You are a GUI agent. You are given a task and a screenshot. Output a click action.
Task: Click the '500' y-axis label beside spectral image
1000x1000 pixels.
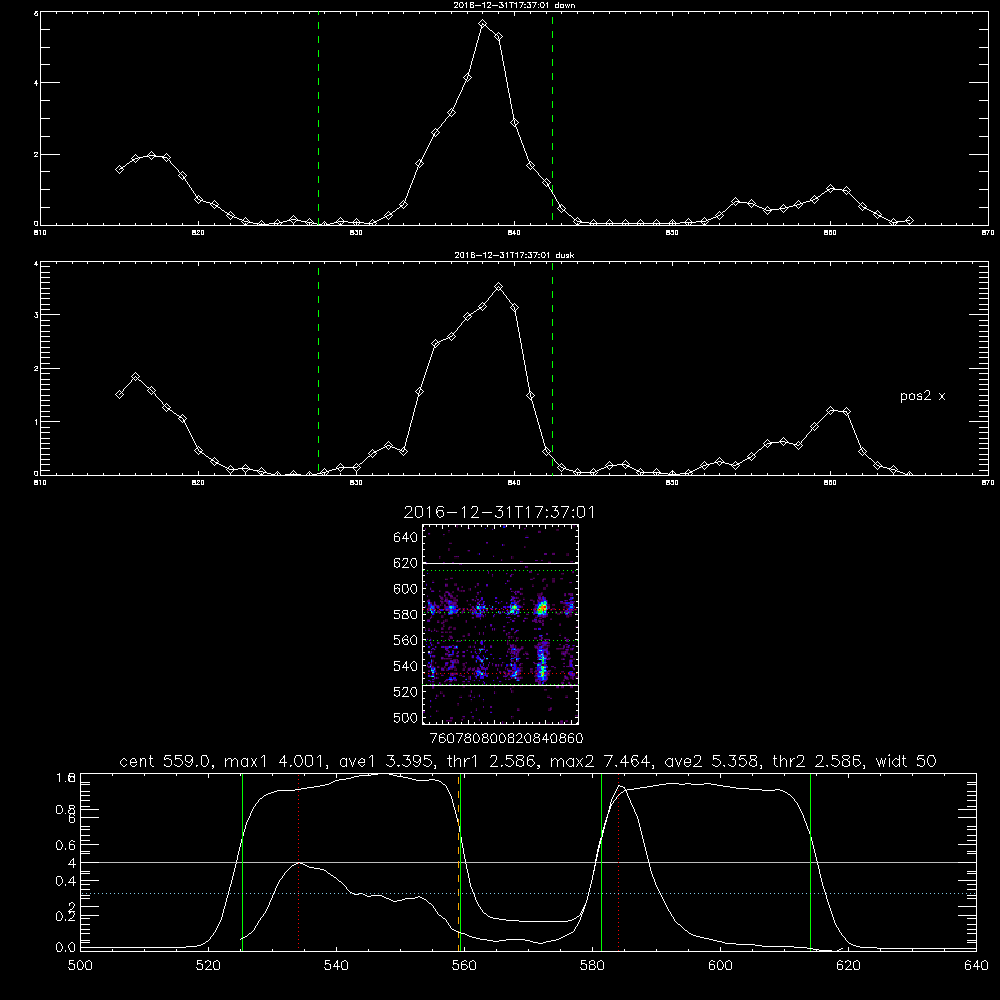click(x=405, y=718)
